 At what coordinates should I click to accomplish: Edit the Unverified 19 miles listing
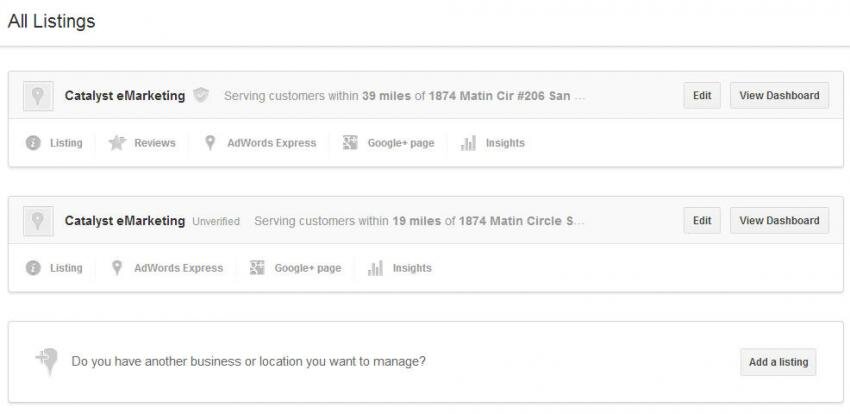(702, 221)
